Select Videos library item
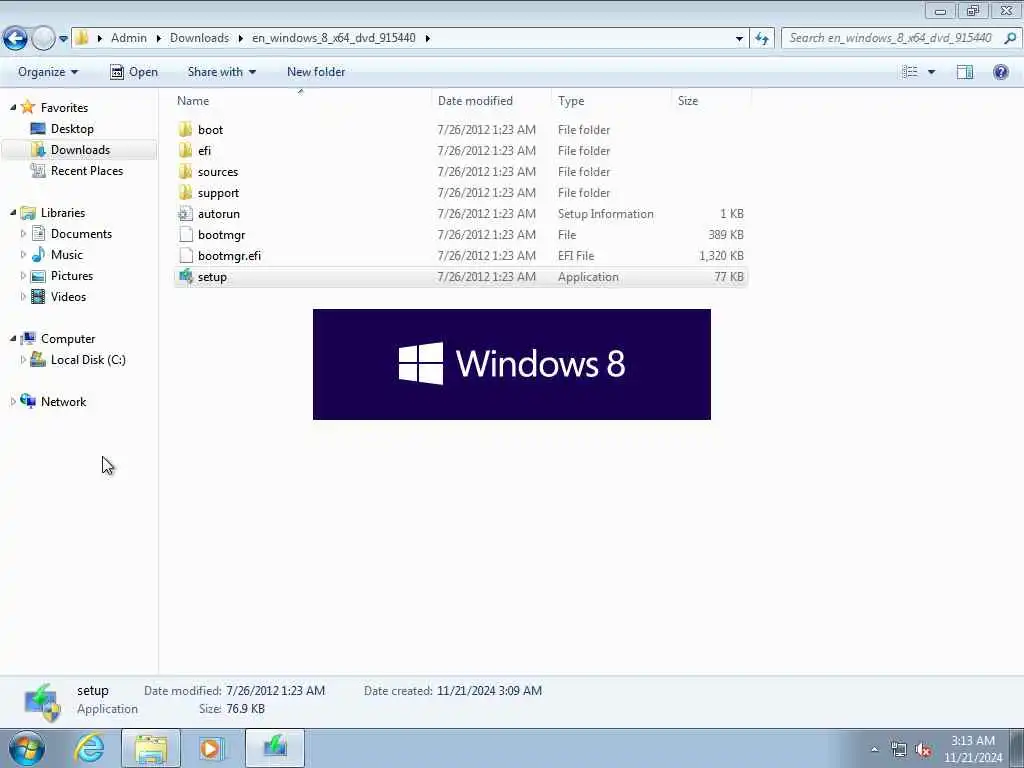The height and width of the screenshot is (768, 1024). [x=69, y=296]
